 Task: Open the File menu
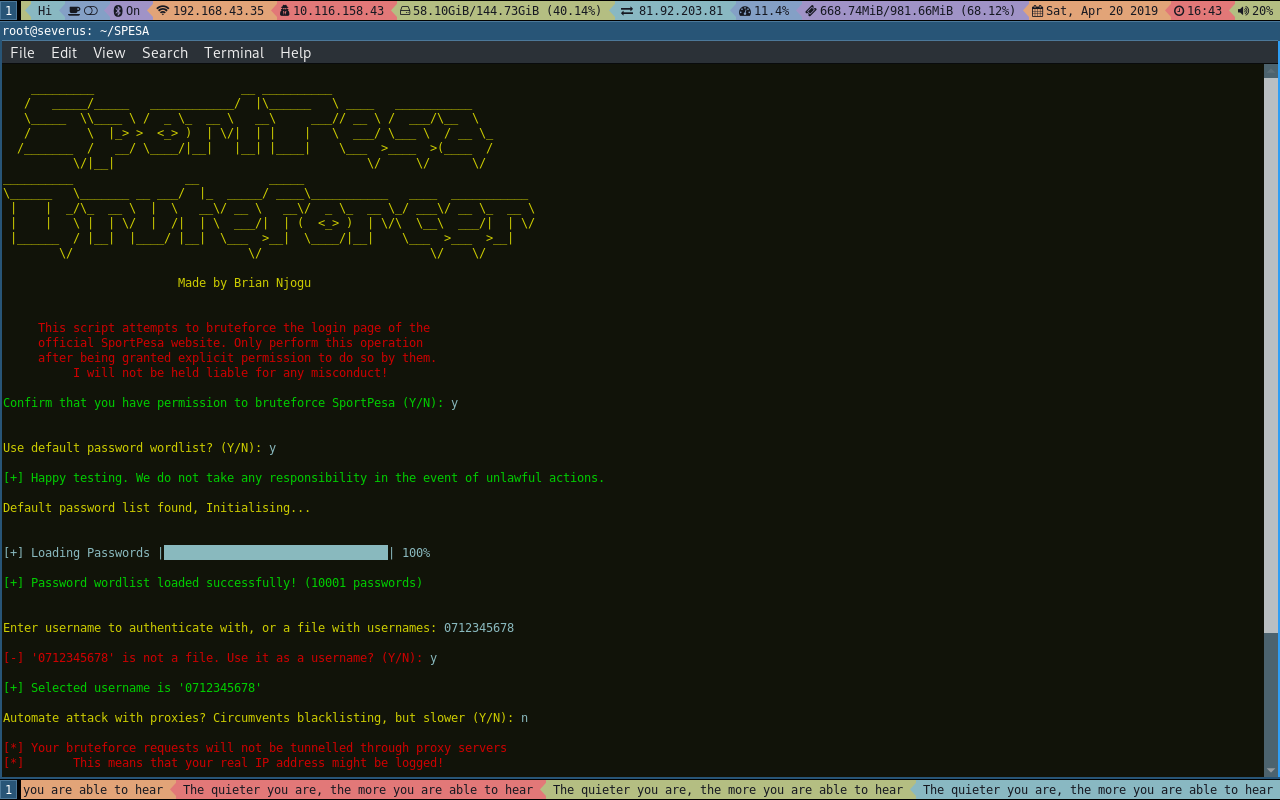pyautogui.click(x=22, y=52)
